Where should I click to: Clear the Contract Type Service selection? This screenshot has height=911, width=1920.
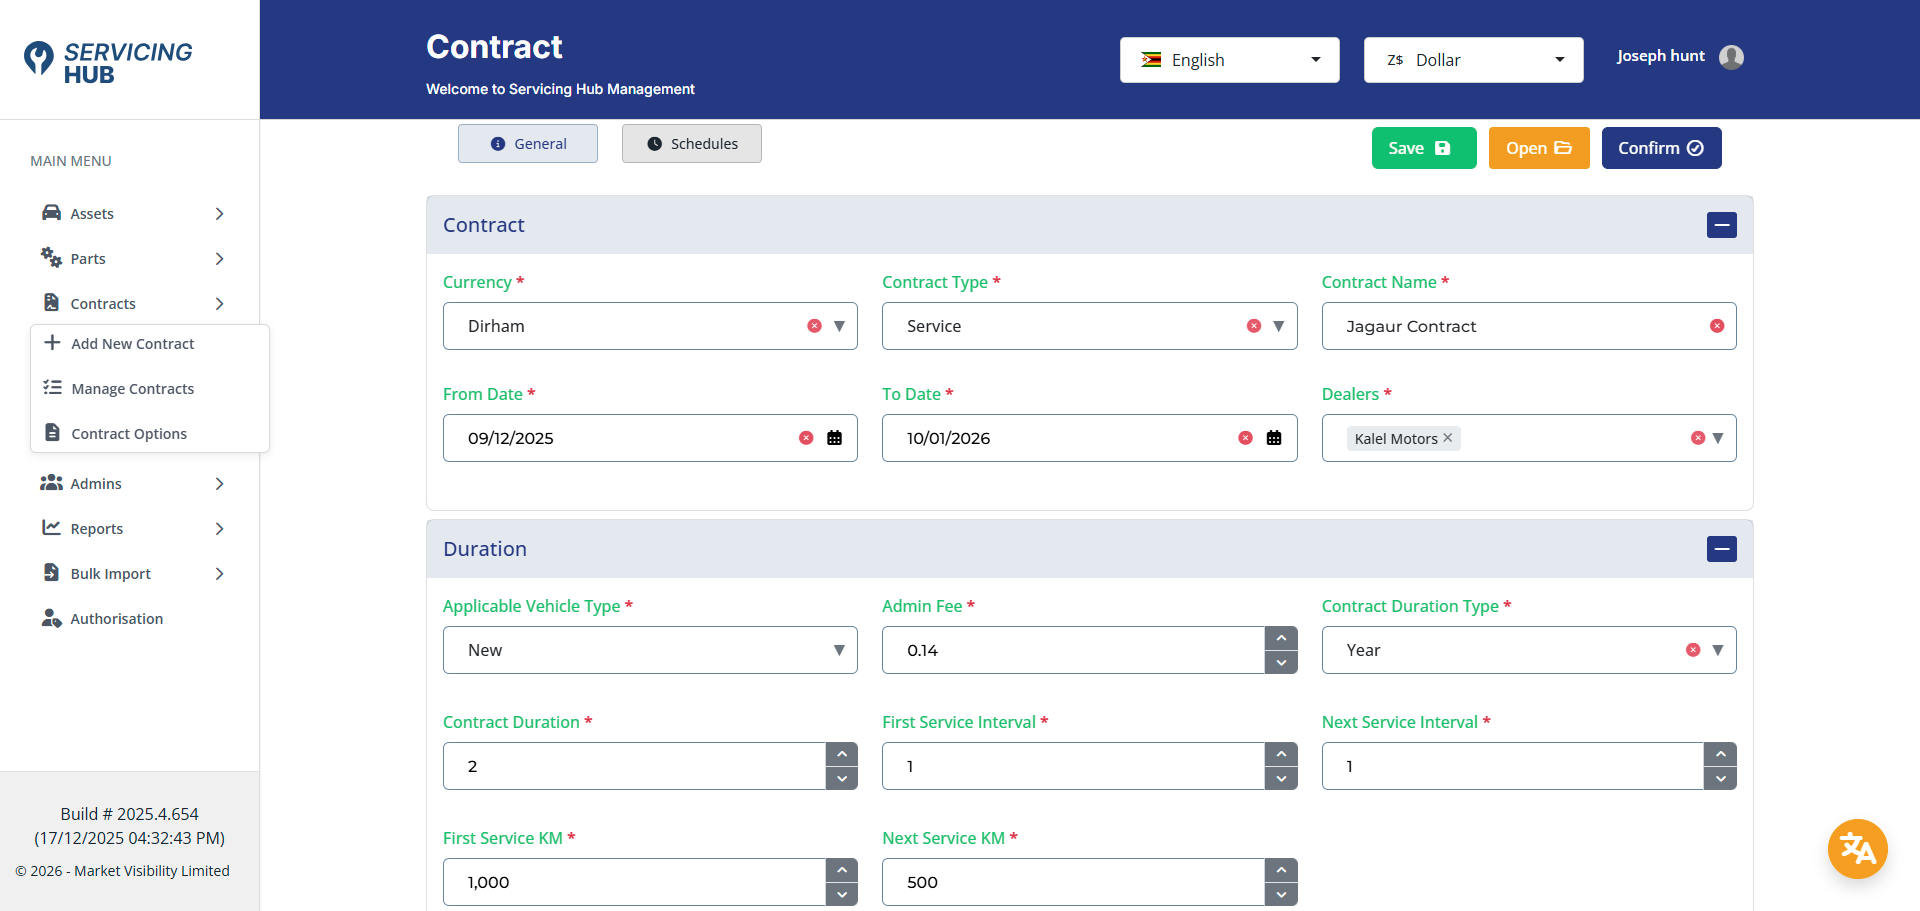click(1254, 326)
